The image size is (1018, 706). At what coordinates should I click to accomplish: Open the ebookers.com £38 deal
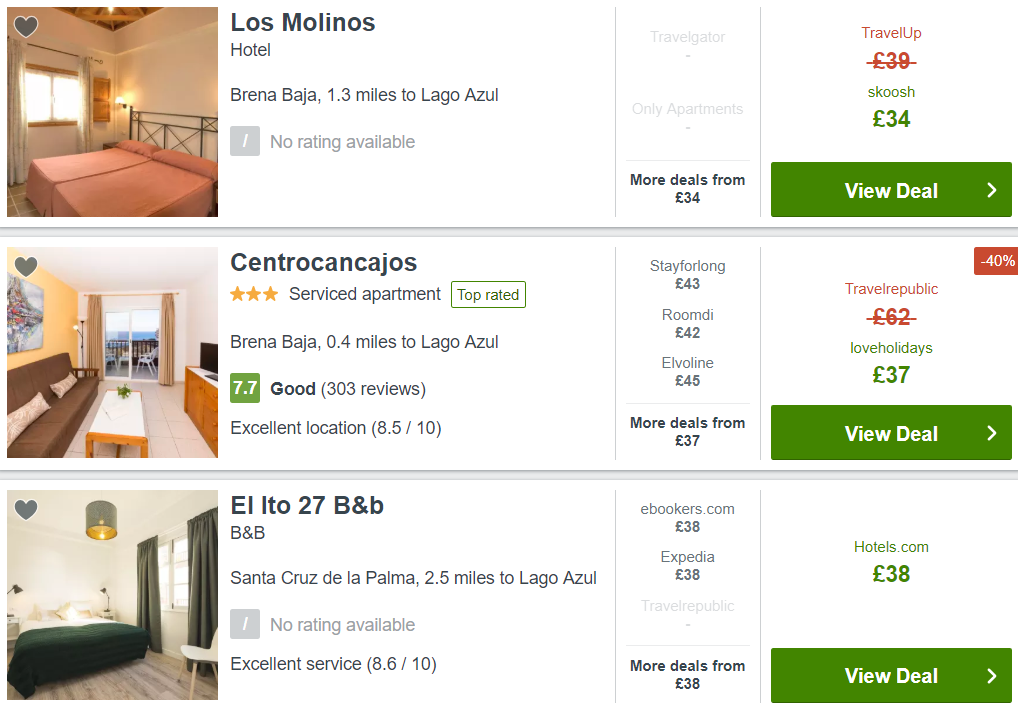pos(687,518)
